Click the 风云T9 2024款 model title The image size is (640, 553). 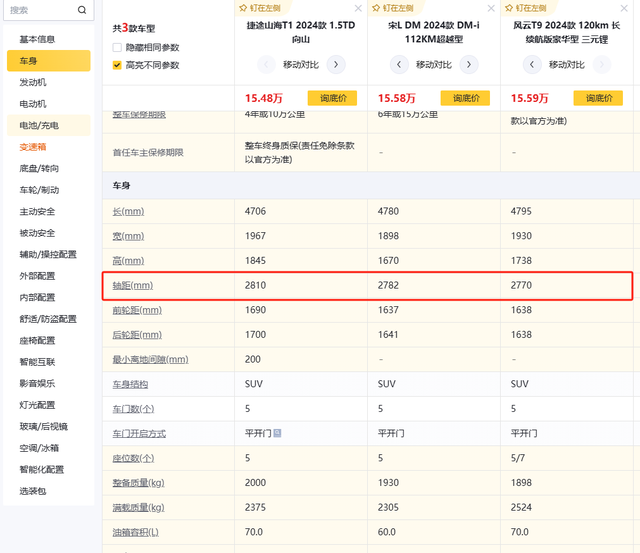pos(567,32)
